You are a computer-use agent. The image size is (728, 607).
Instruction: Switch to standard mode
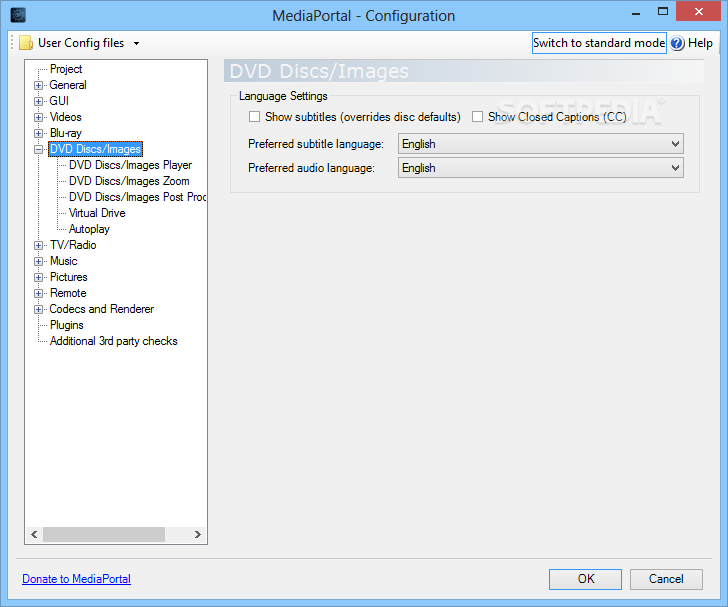(x=599, y=43)
